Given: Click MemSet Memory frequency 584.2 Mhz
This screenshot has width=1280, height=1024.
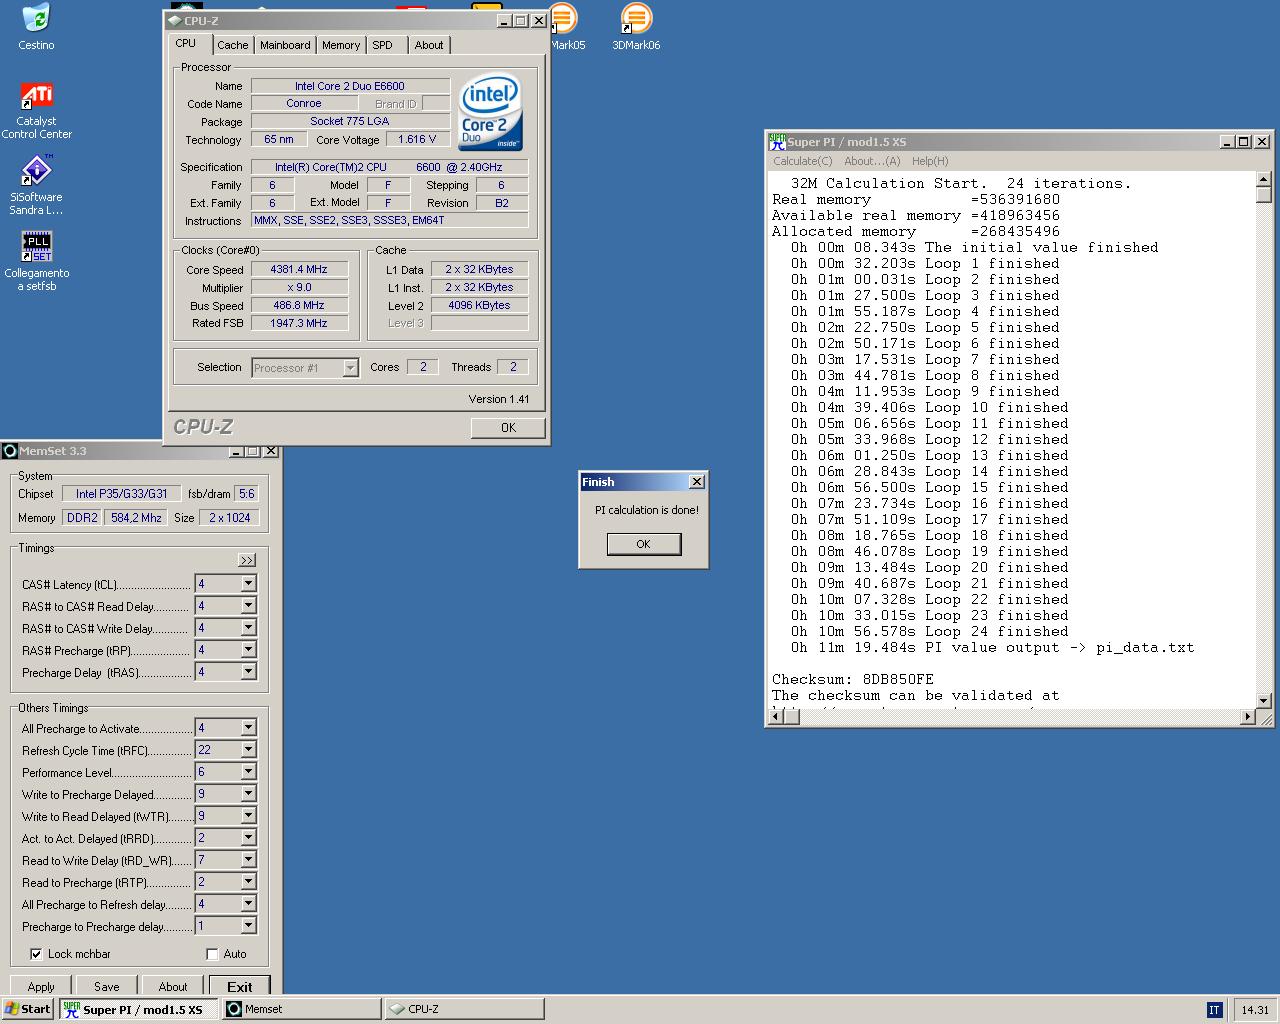Looking at the screenshot, I should (x=137, y=518).
